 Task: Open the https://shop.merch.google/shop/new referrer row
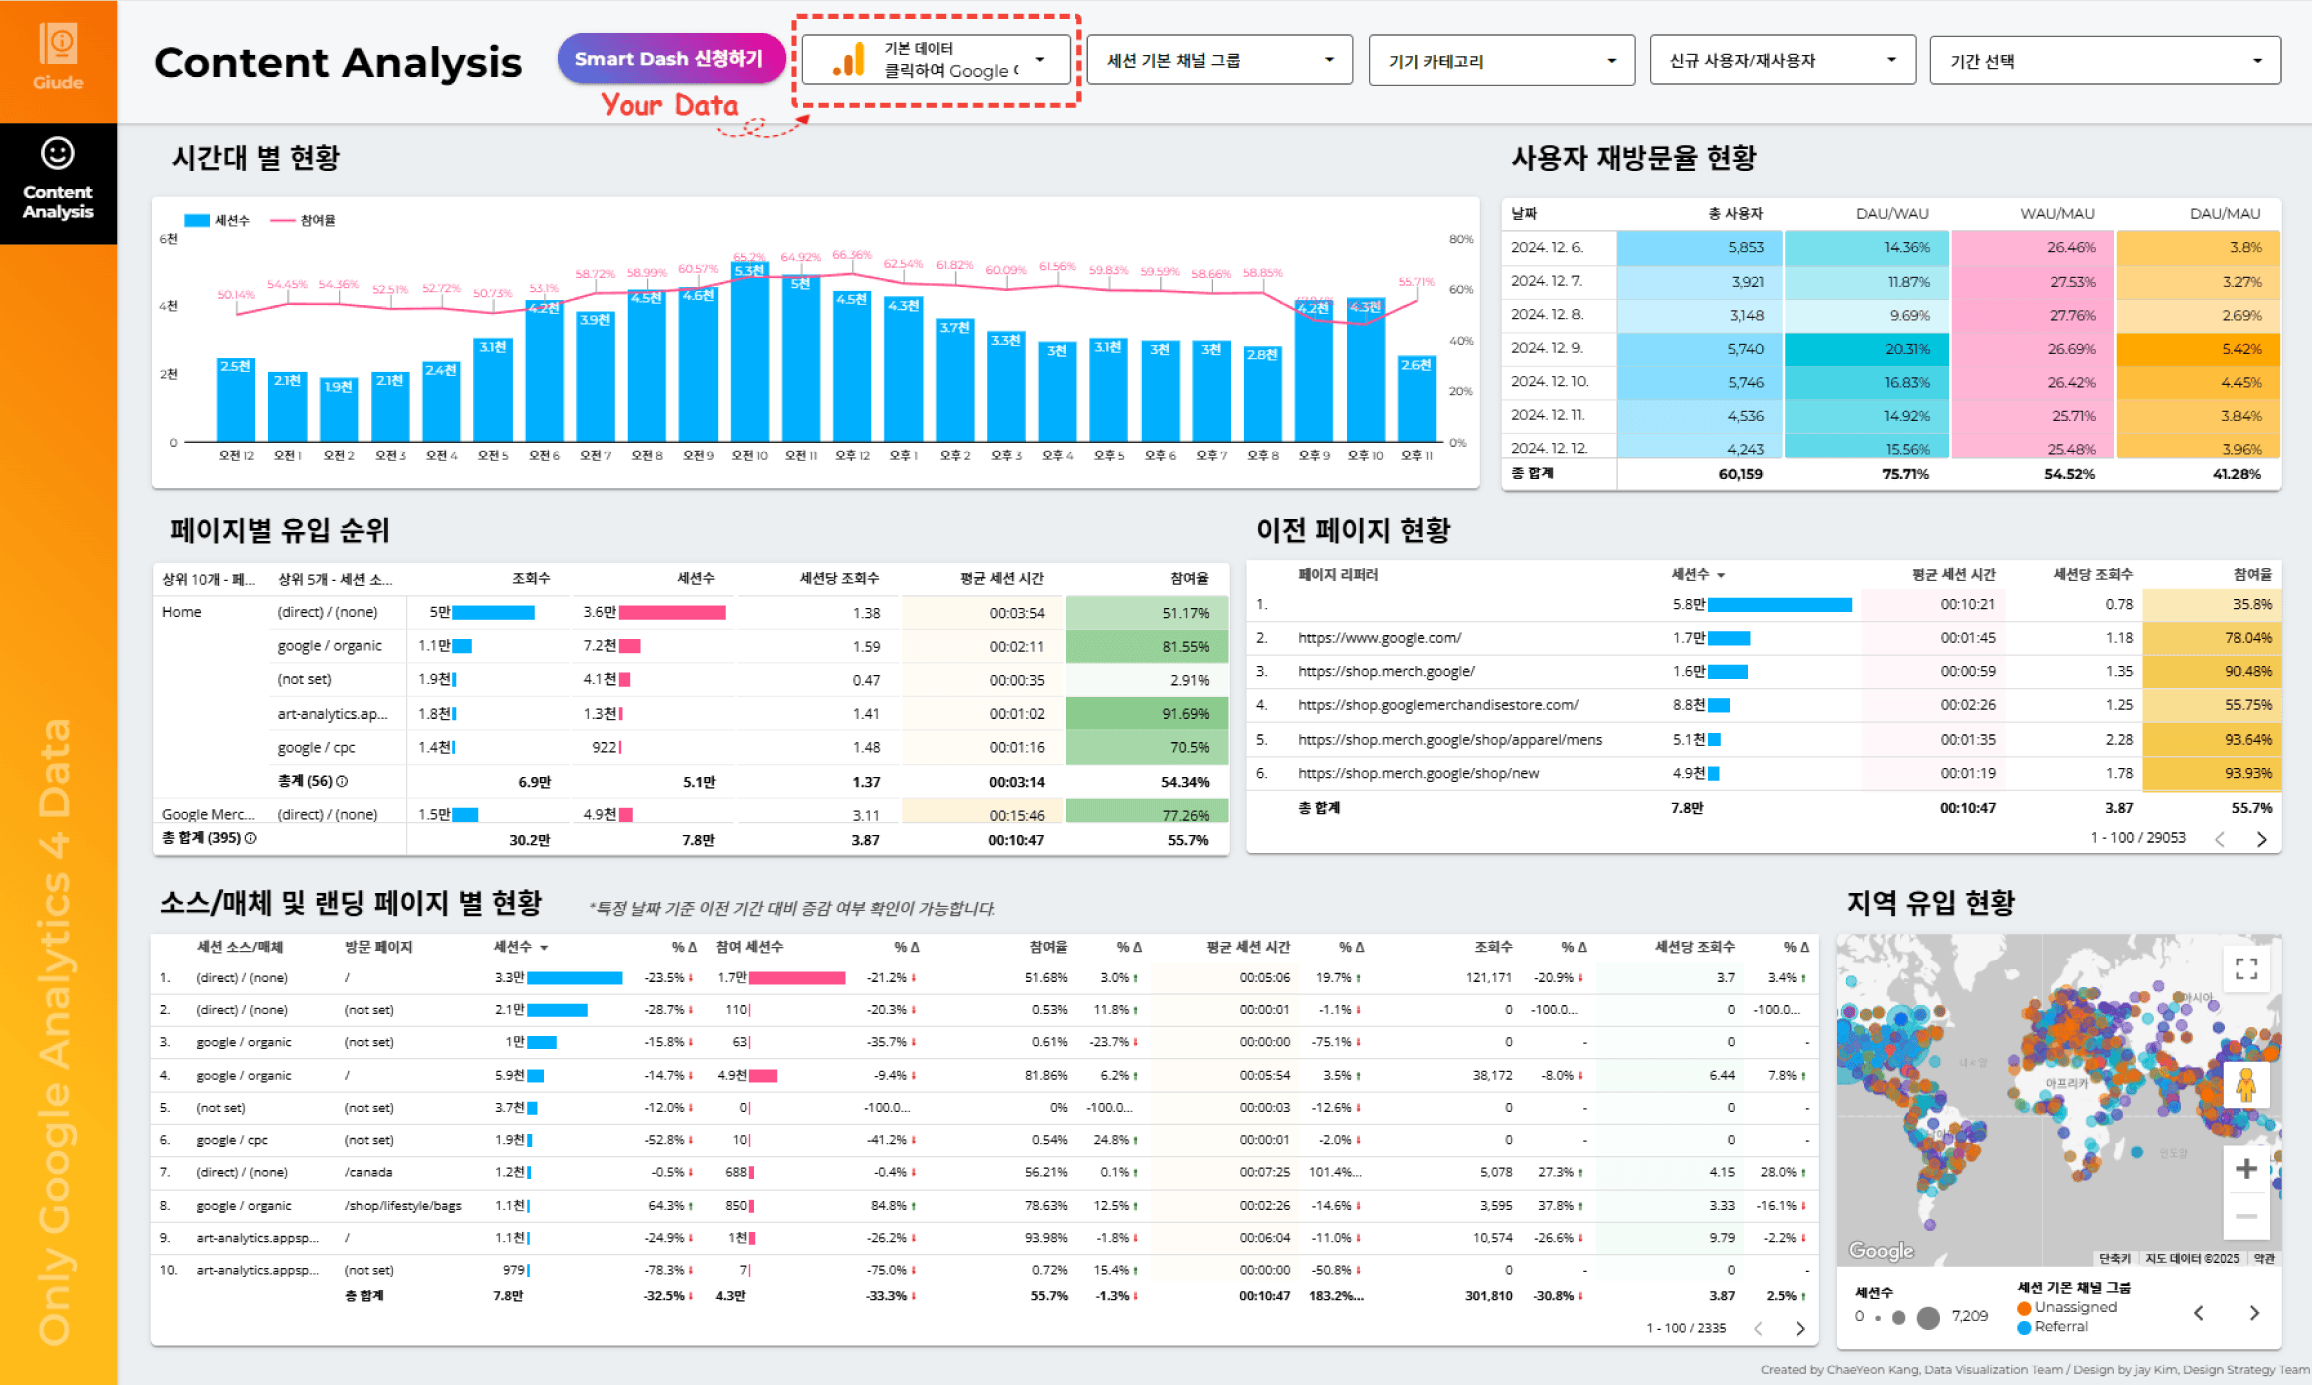click(1763, 773)
